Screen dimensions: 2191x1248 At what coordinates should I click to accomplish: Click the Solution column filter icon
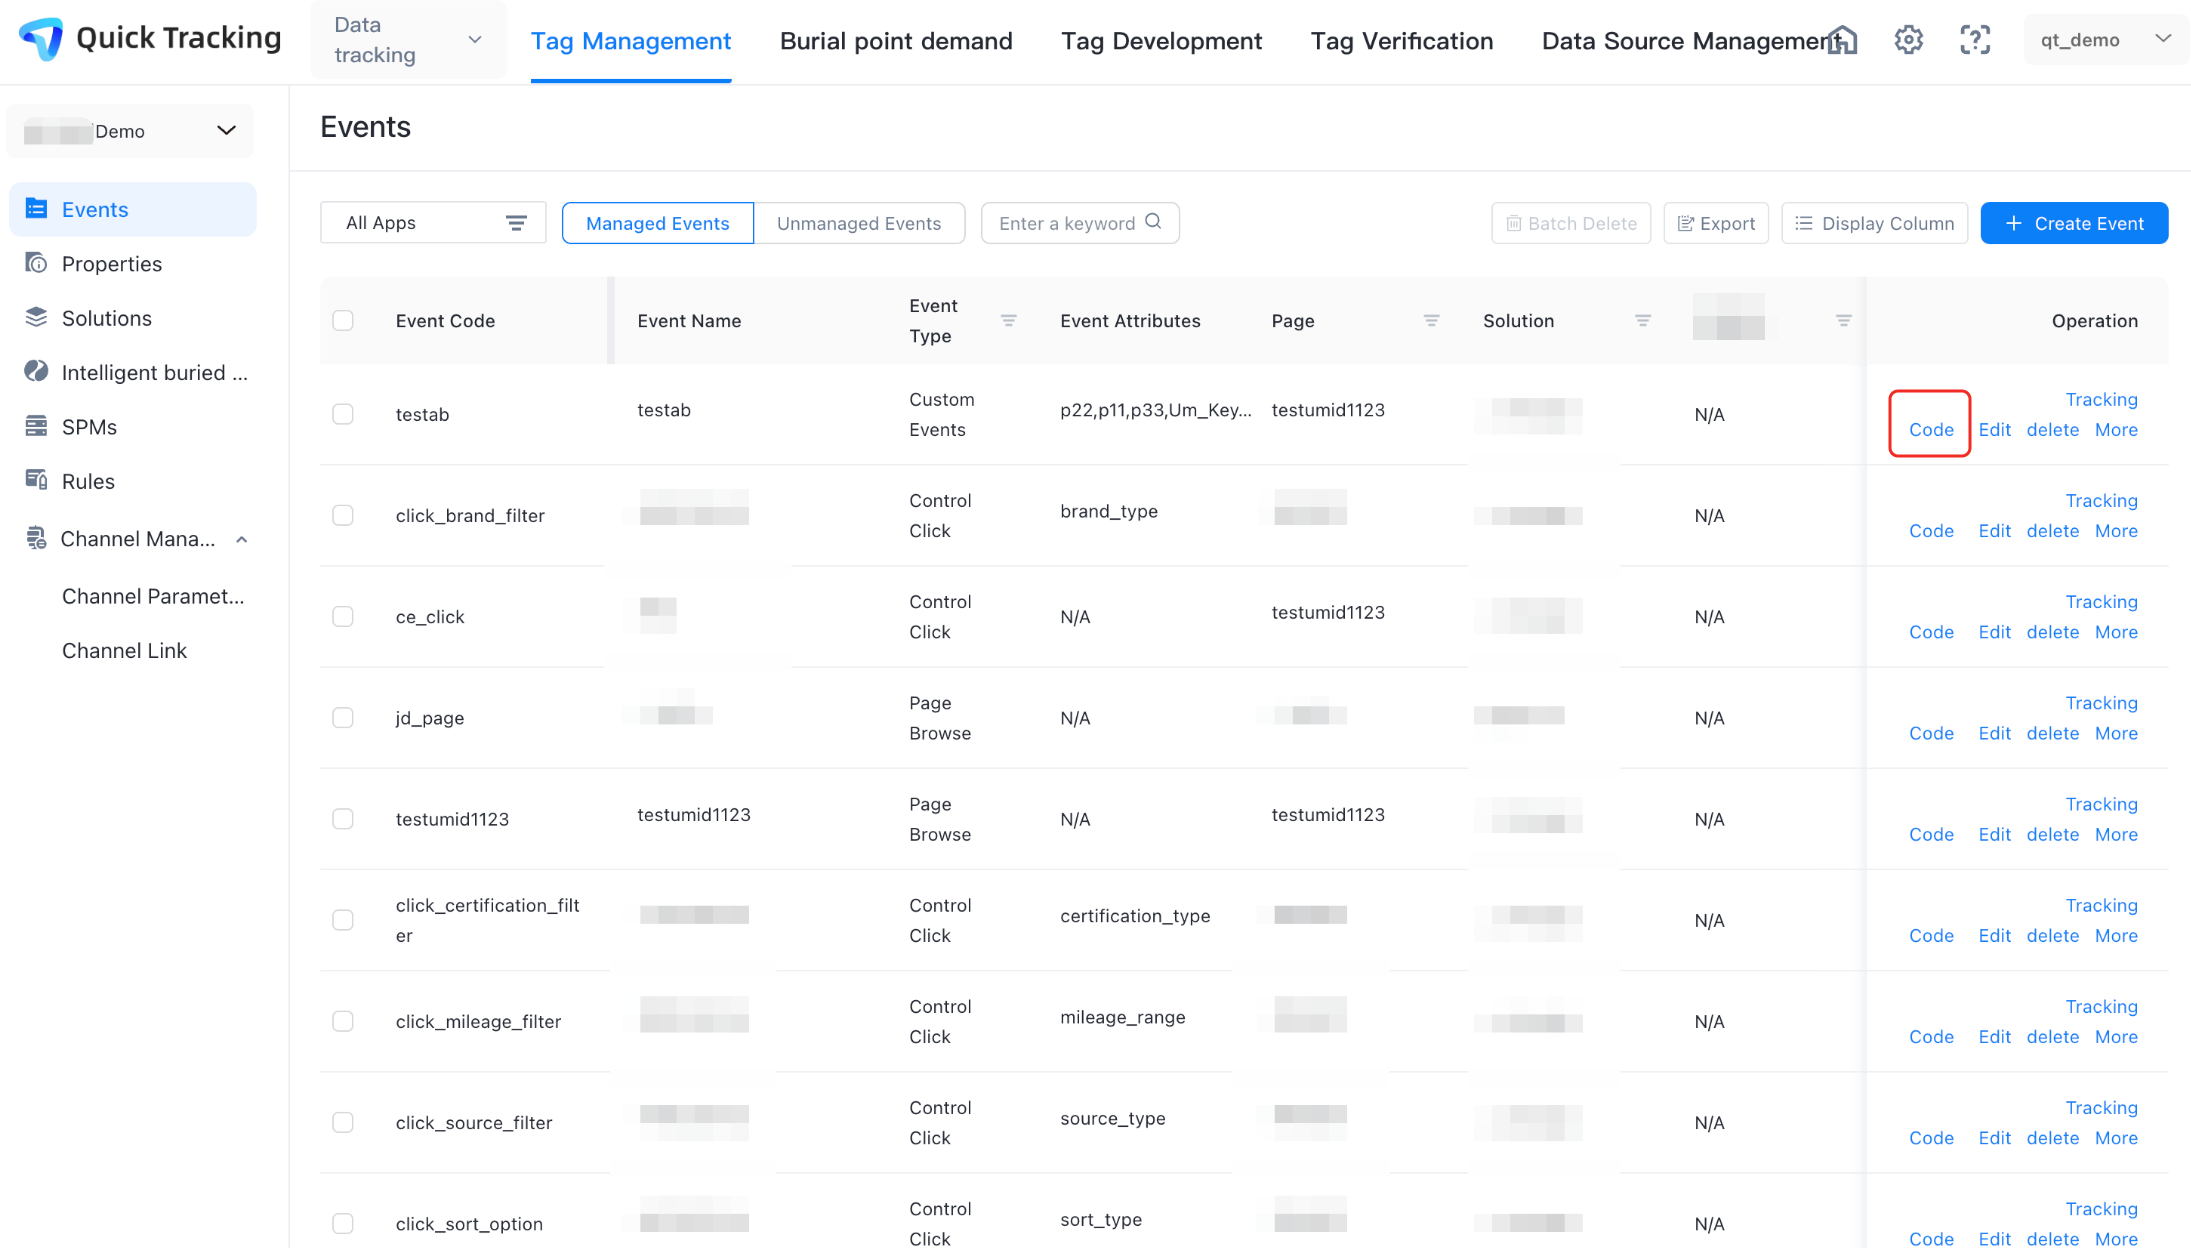(1642, 321)
